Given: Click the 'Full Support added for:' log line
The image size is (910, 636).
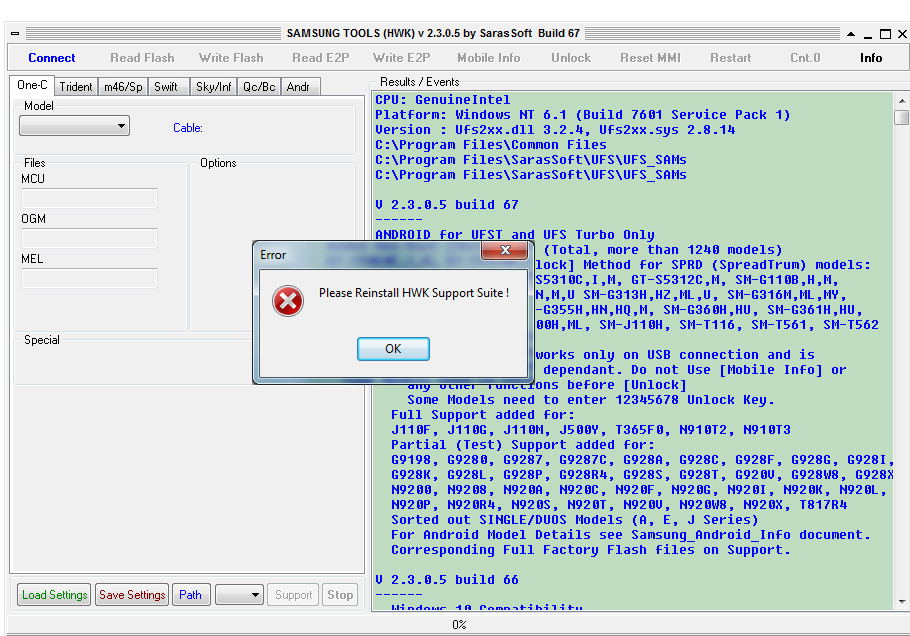Looking at the screenshot, I should (483, 415).
